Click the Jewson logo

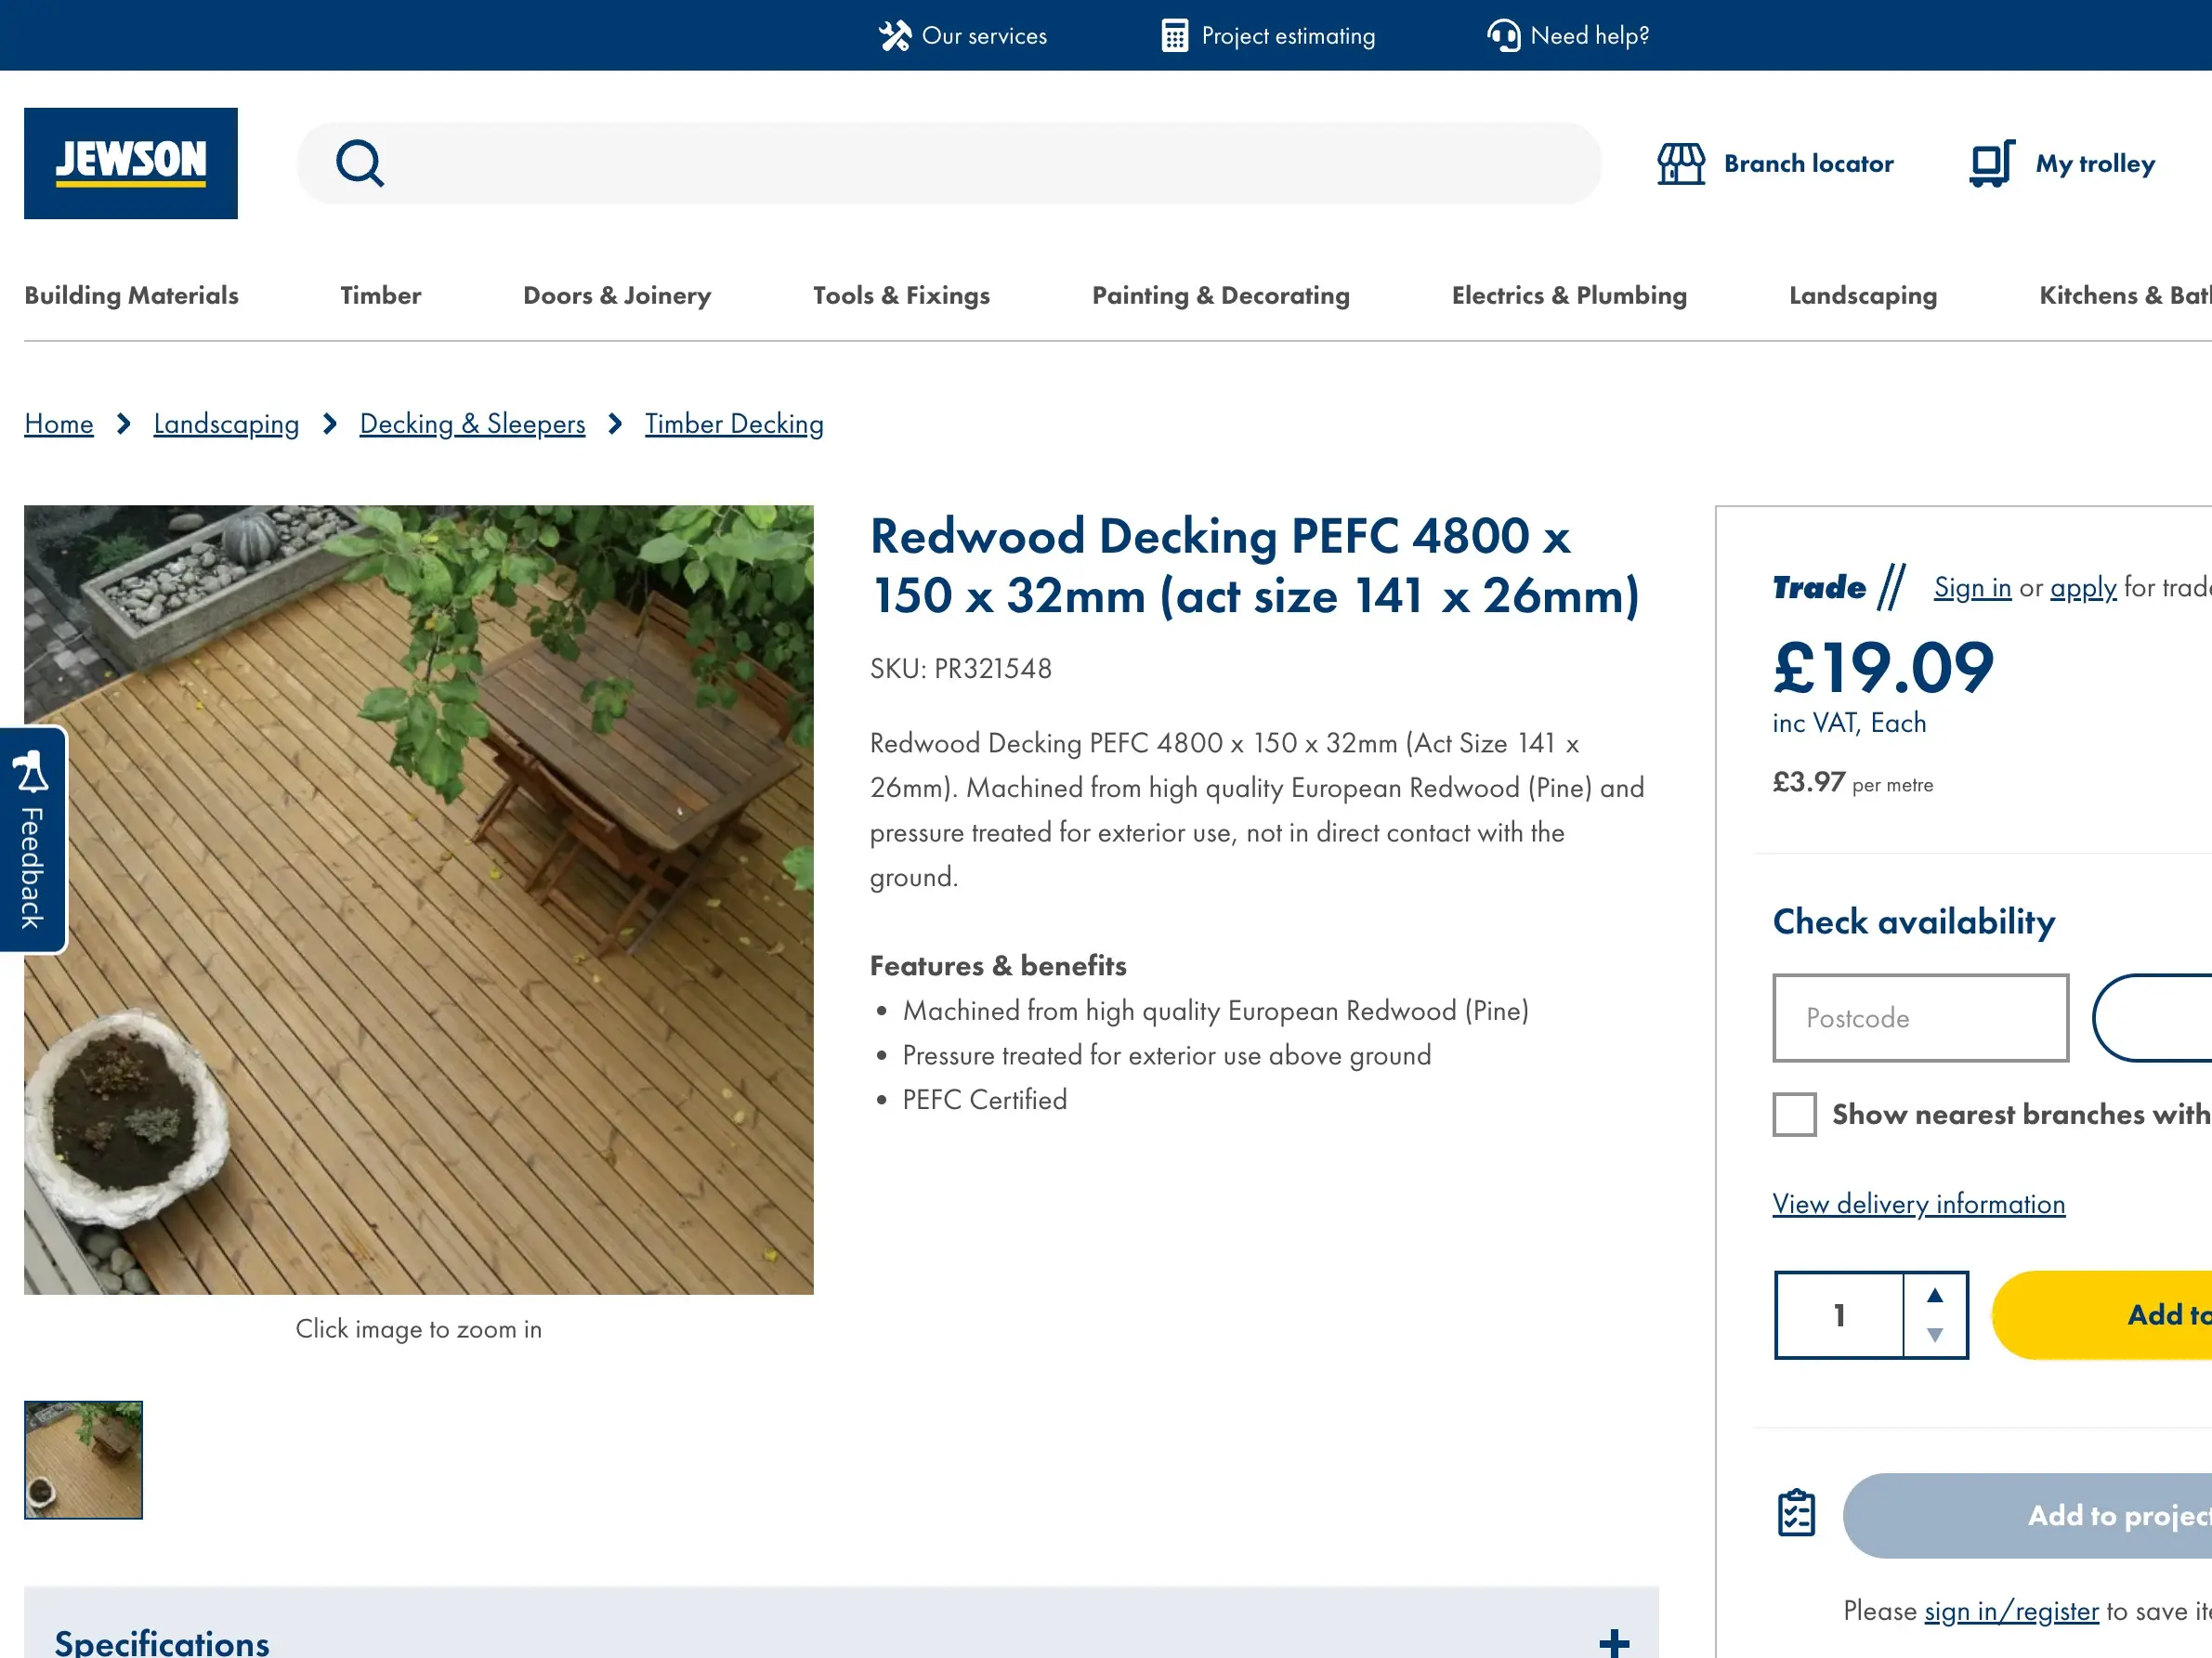point(131,163)
